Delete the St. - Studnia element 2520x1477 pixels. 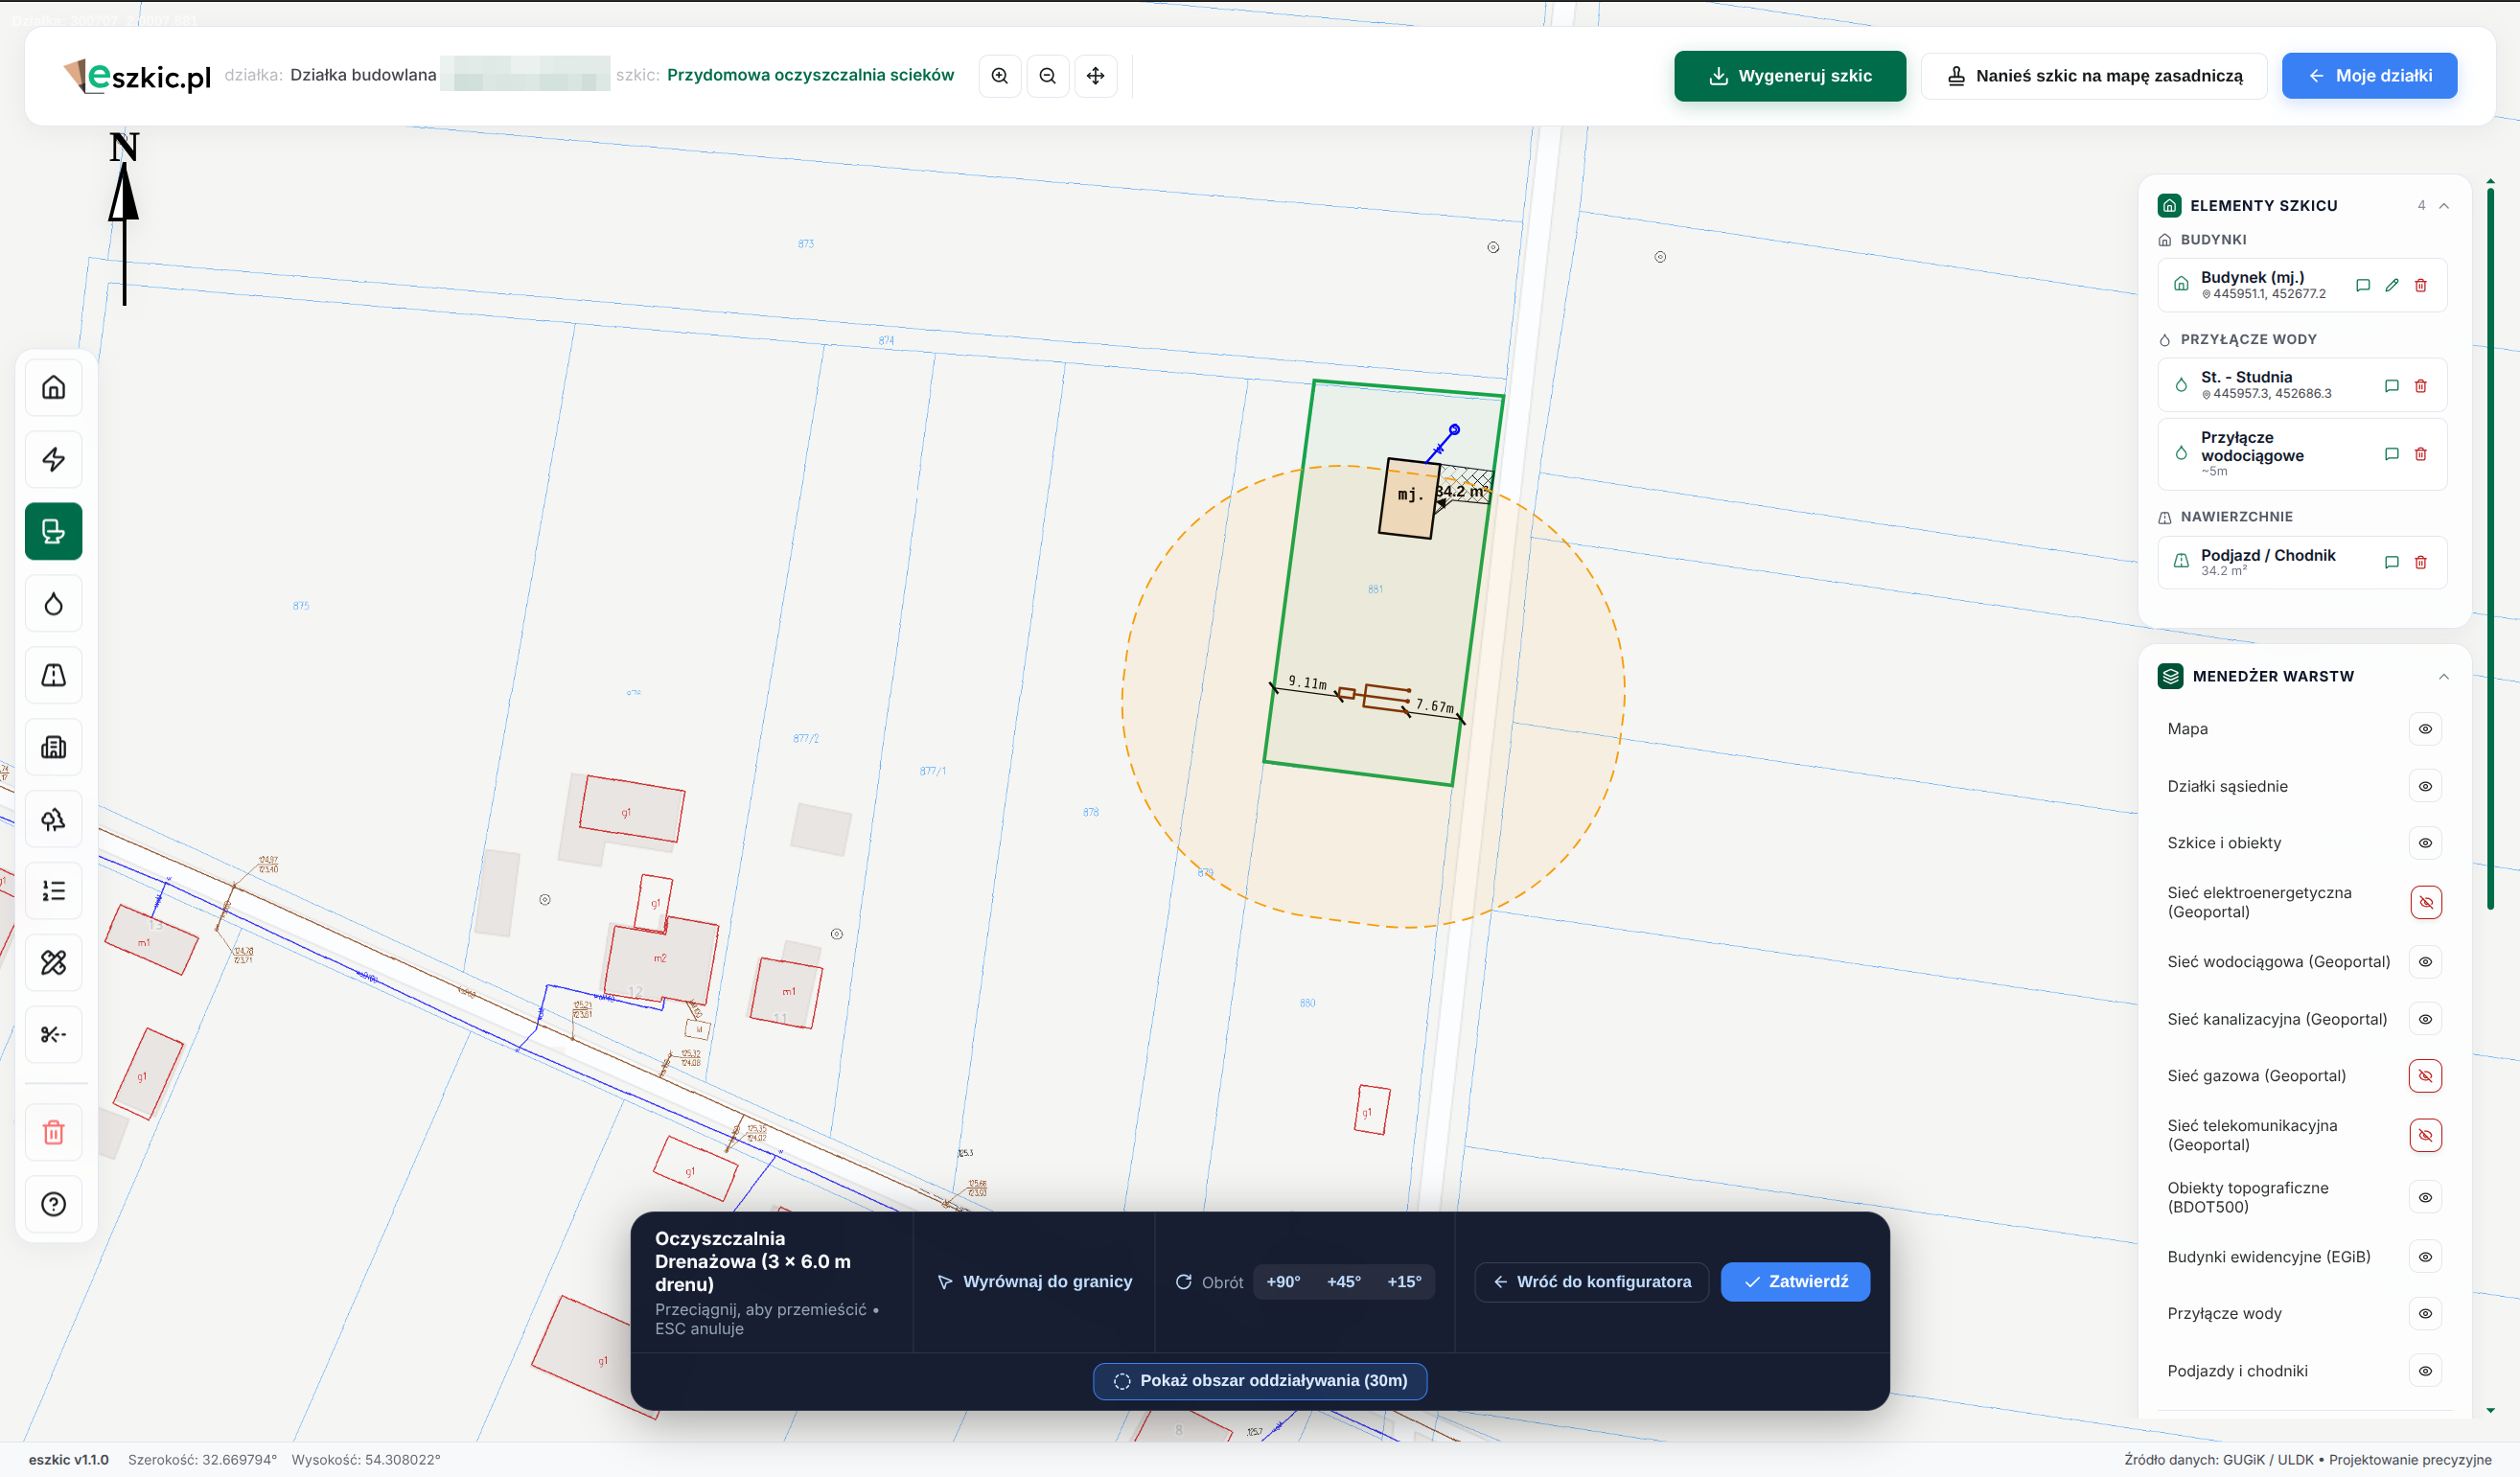[x=2420, y=386]
